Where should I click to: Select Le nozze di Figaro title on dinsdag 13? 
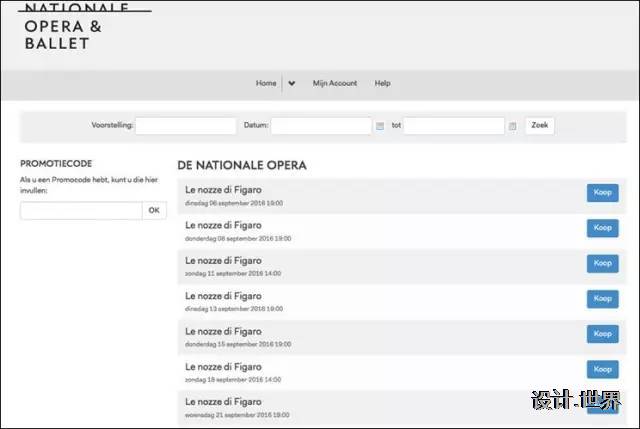[223, 296]
